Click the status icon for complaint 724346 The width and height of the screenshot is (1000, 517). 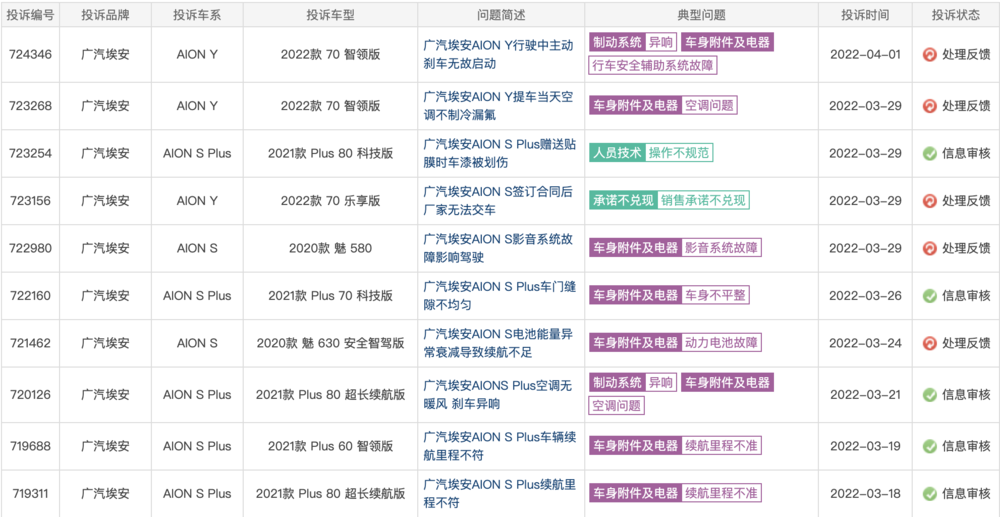pyautogui.click(x=930, y=55)
